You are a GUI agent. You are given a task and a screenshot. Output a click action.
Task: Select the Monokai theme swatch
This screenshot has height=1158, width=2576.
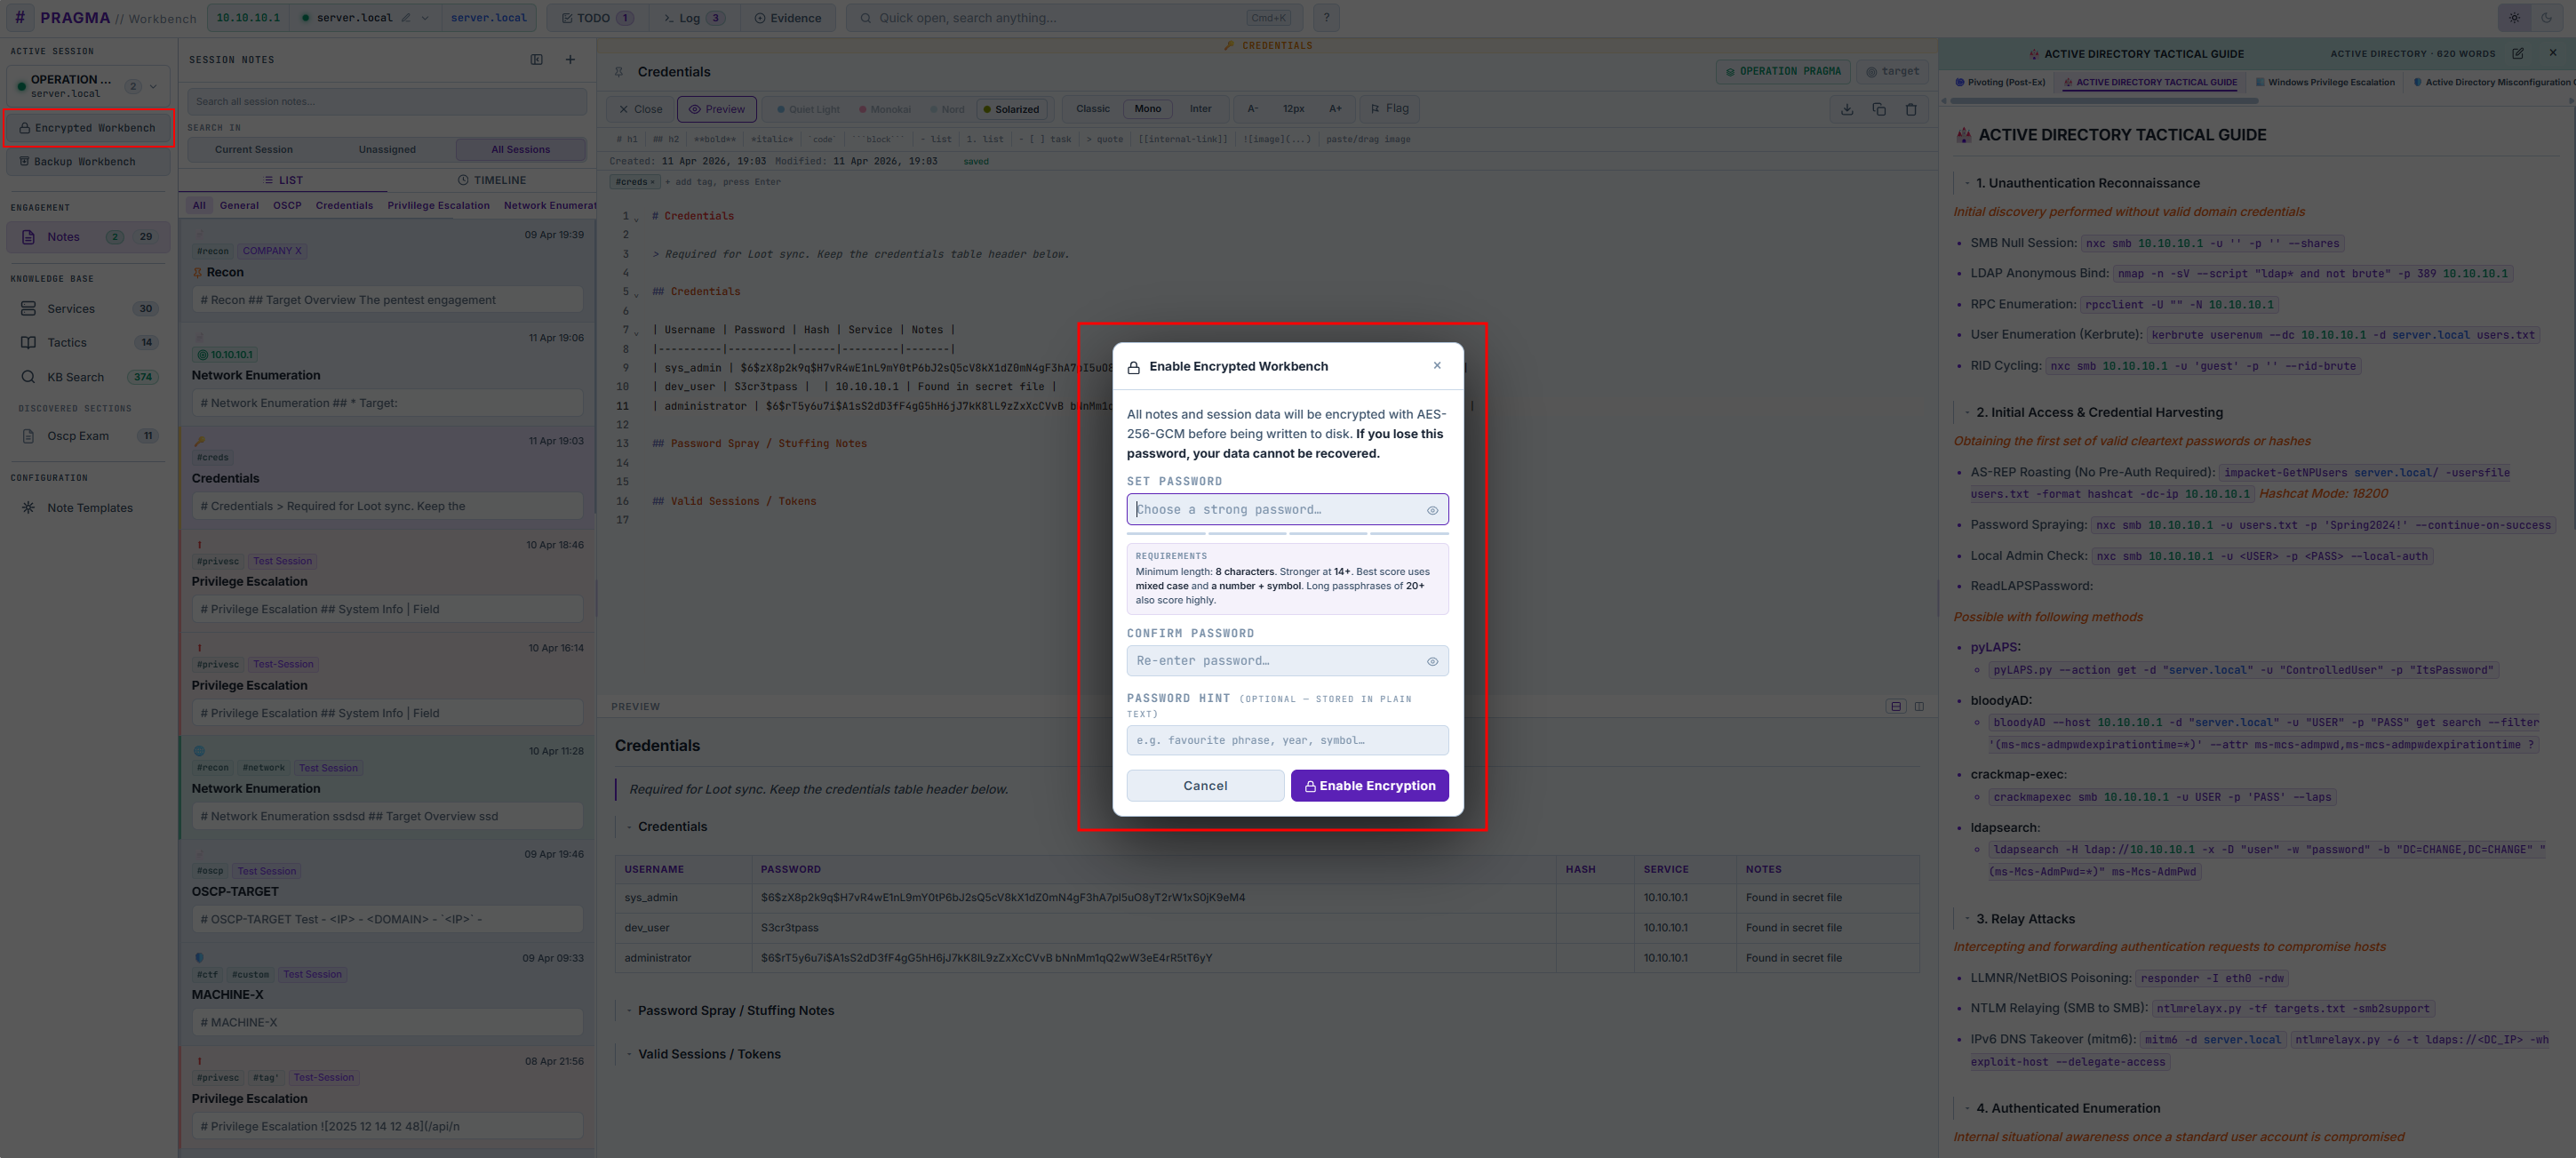[884, 109]
